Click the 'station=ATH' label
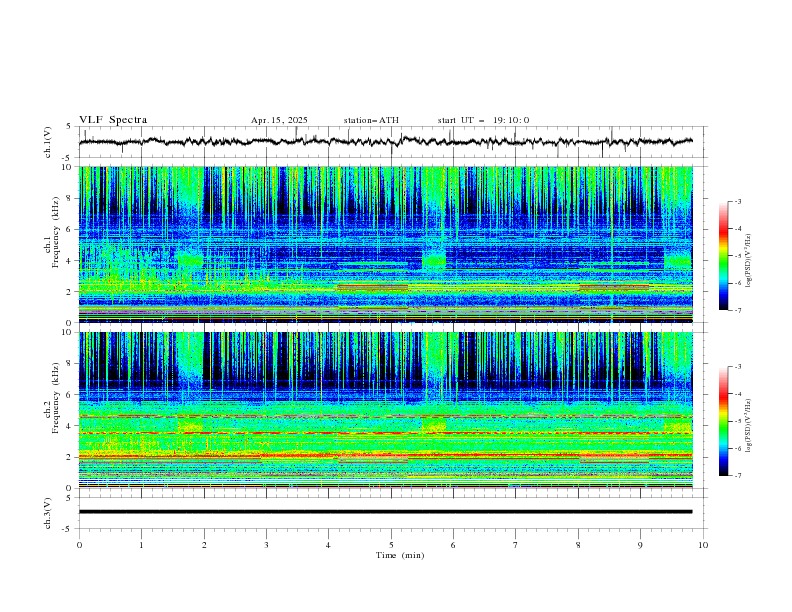Image resolution: width=792 pixels, height=612 pixels. click(x=371, y=120)
